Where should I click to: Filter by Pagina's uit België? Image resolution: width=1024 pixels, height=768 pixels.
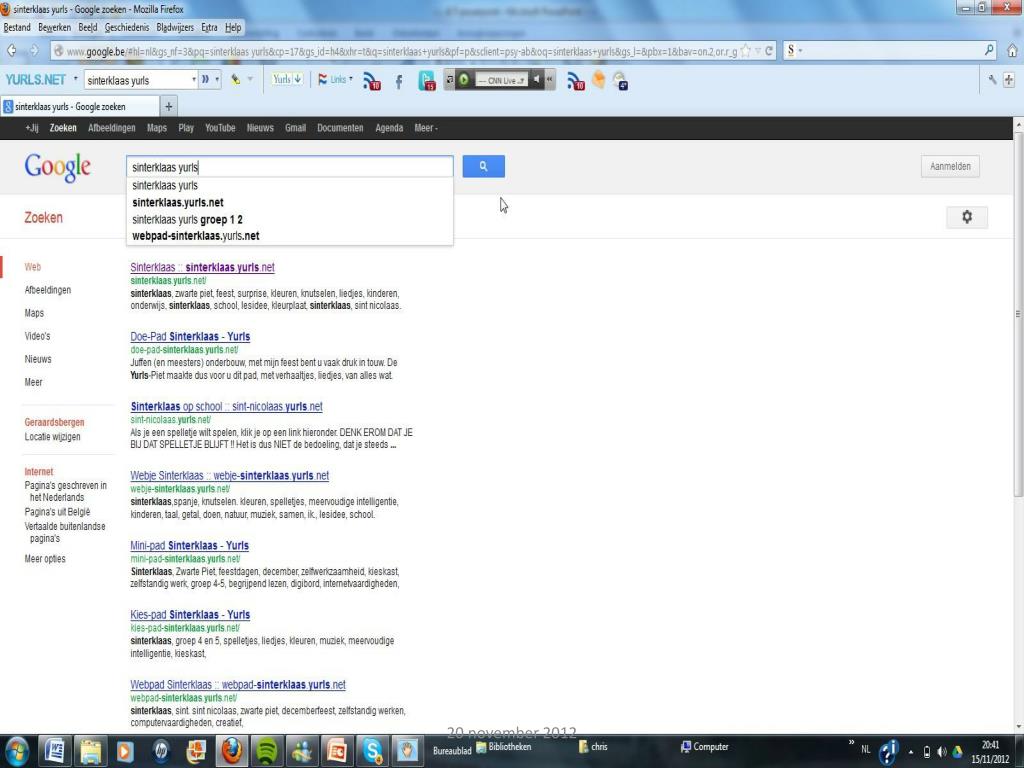click(x=57, y=512)
